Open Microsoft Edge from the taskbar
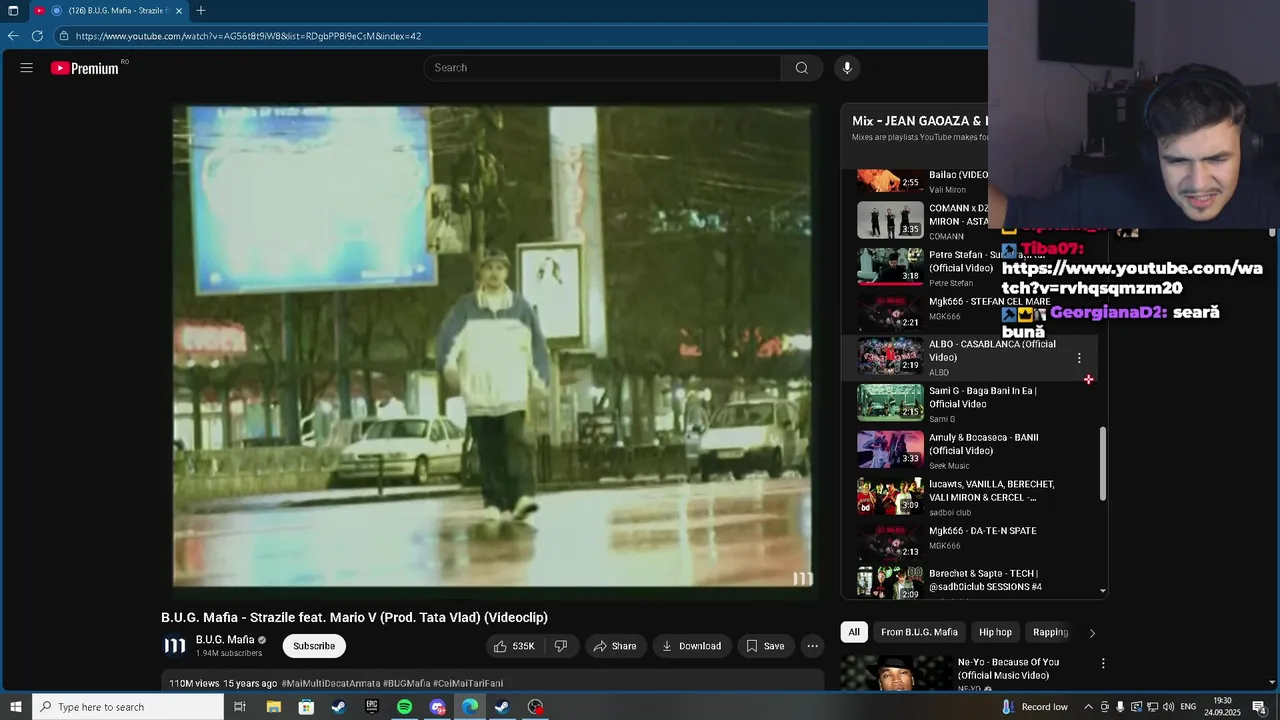 click(x=470, y=707)
